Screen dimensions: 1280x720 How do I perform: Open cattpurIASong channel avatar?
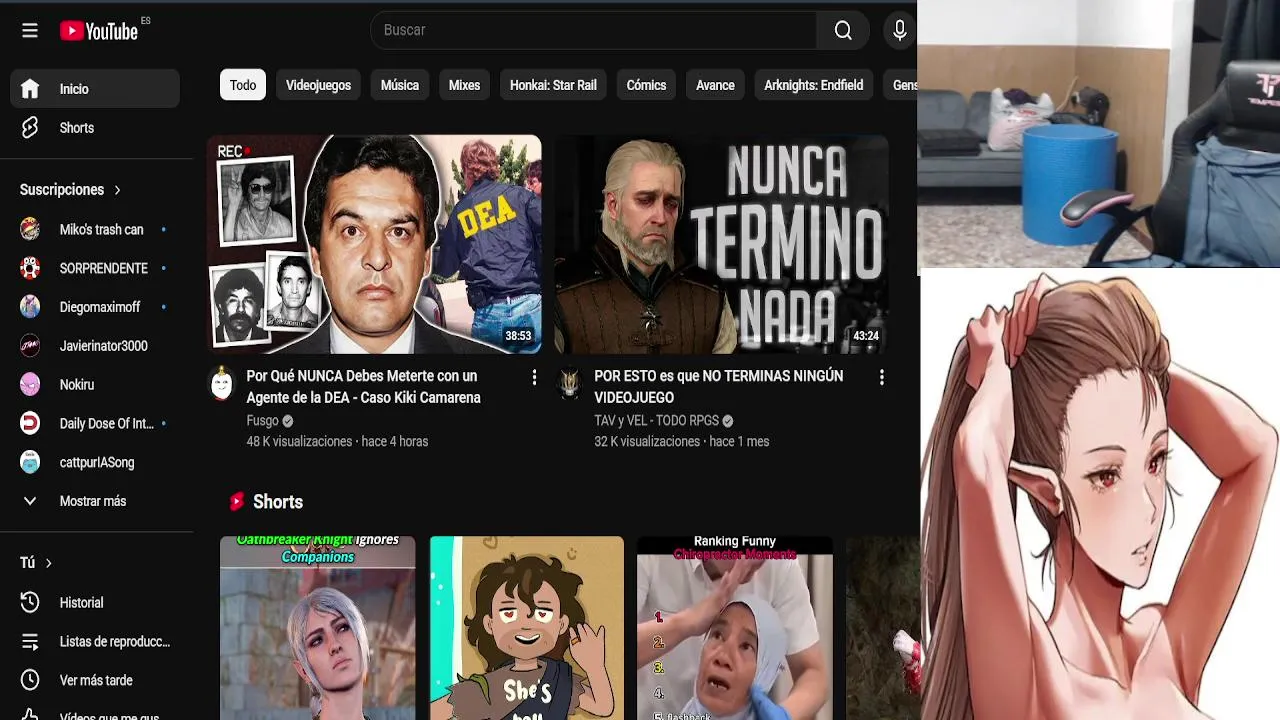click(30, 462)
